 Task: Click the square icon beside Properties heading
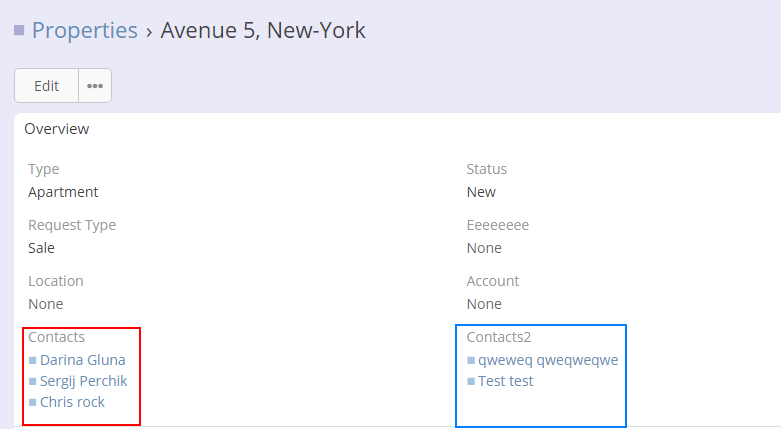19,31
